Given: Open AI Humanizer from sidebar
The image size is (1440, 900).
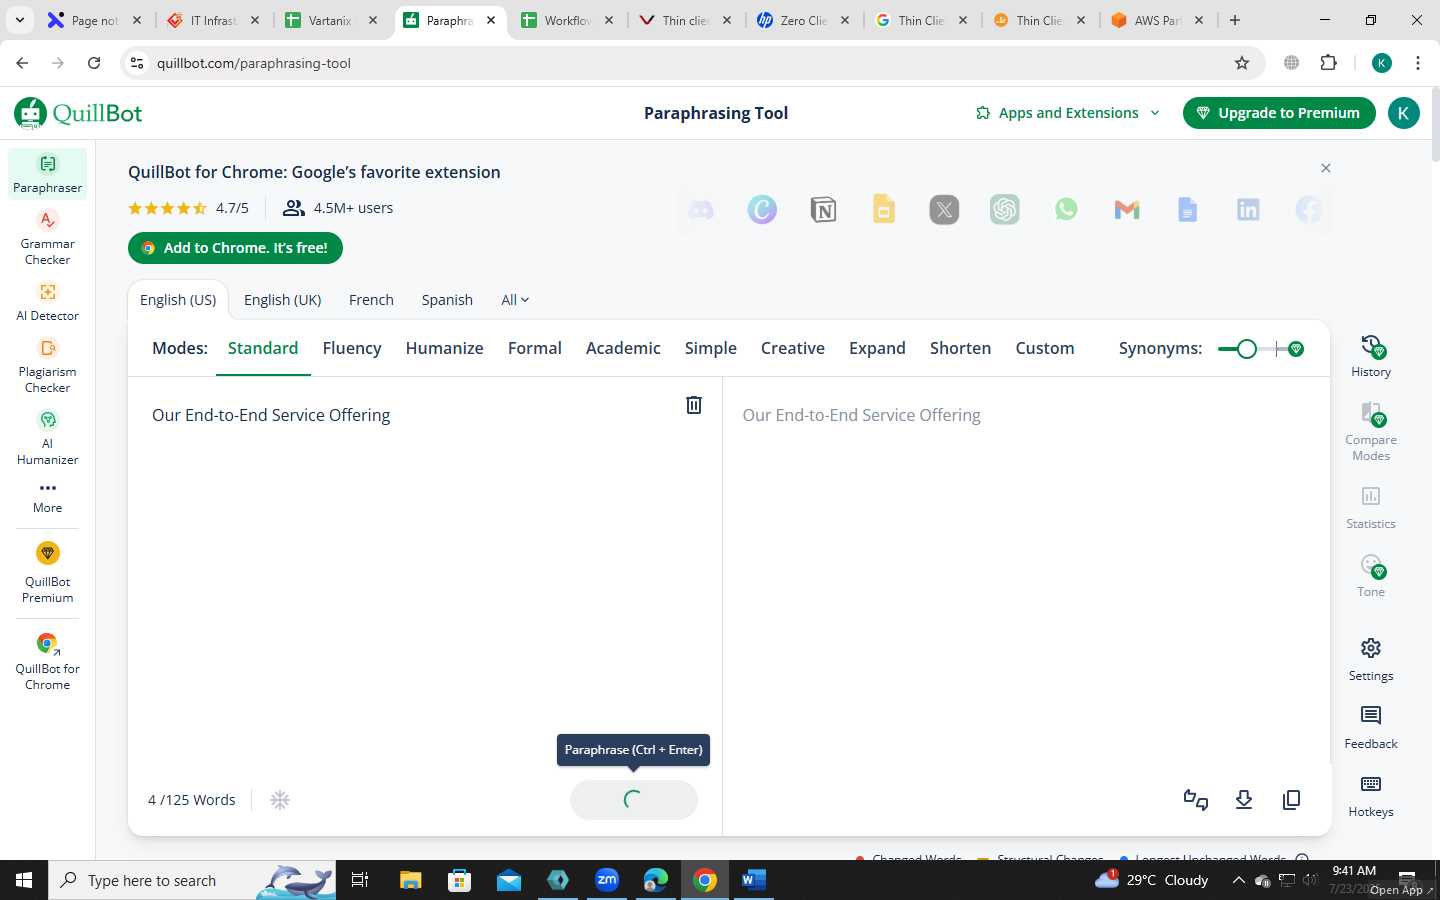Looking at the screenshot, I should 47,437.
